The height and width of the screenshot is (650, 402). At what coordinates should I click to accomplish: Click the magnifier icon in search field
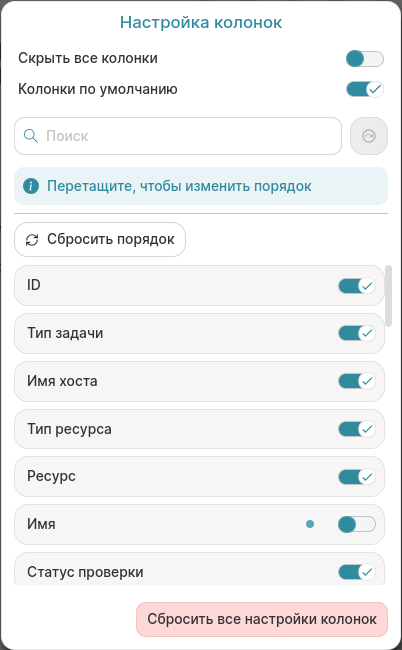tap(31, 136)
